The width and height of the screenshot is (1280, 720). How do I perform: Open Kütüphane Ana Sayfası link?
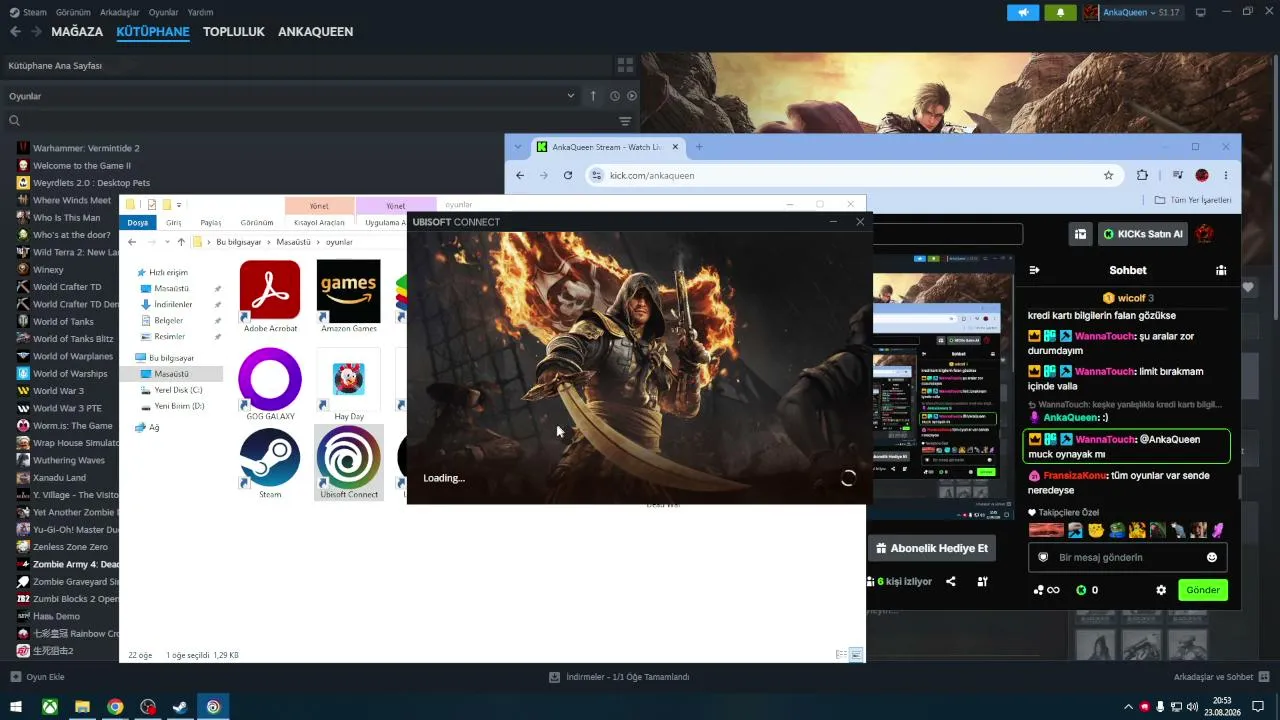(55, 66)
